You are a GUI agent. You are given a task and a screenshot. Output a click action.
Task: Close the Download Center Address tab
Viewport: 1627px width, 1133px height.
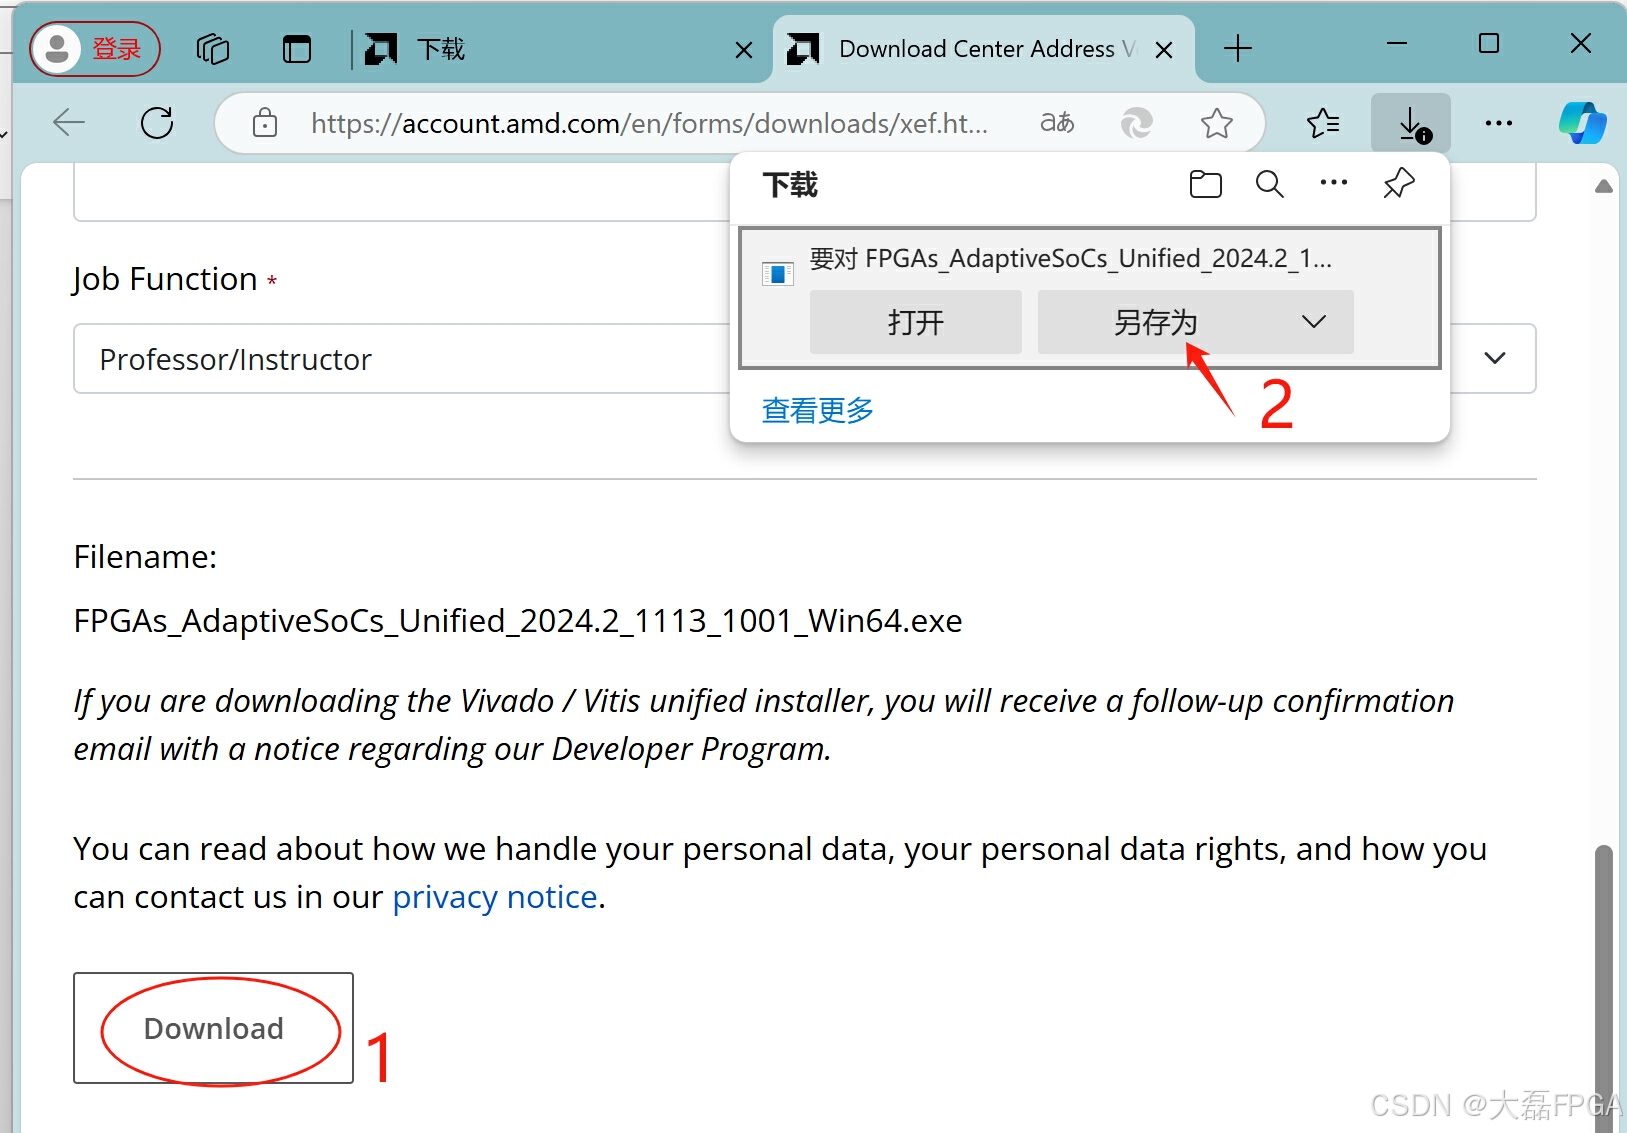point(1164,50)
